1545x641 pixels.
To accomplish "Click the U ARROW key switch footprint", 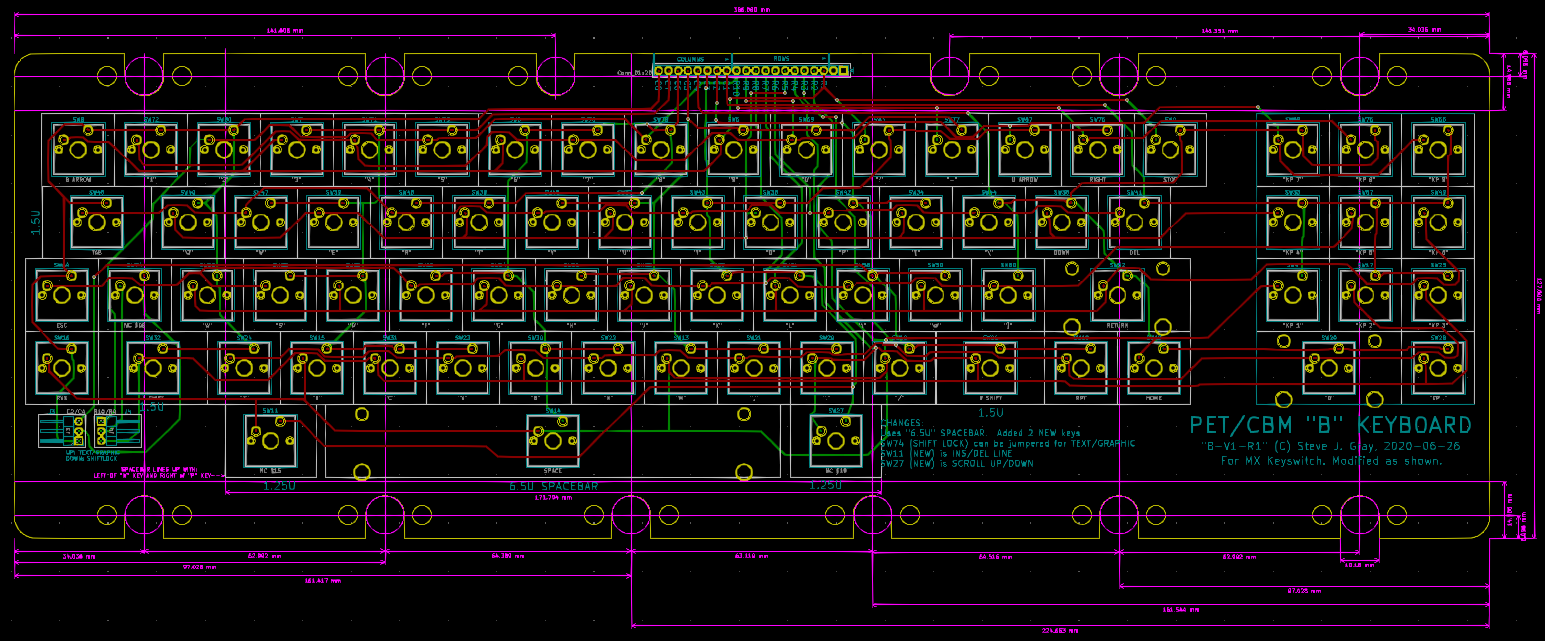I will point(1024,149).
